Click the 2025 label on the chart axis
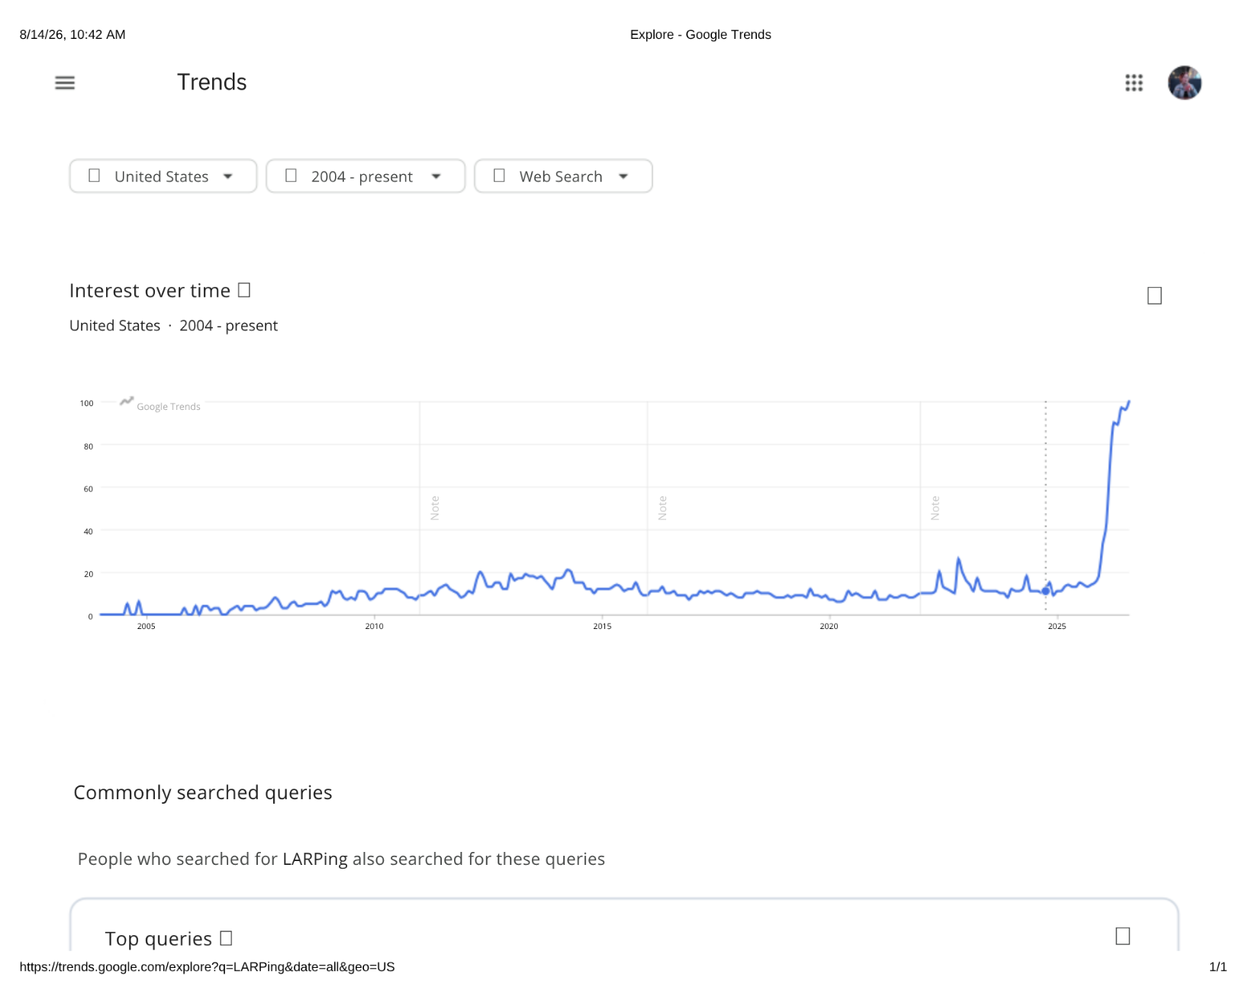The width and height of the screenshot is (1253, 1000). point(1056,627)
